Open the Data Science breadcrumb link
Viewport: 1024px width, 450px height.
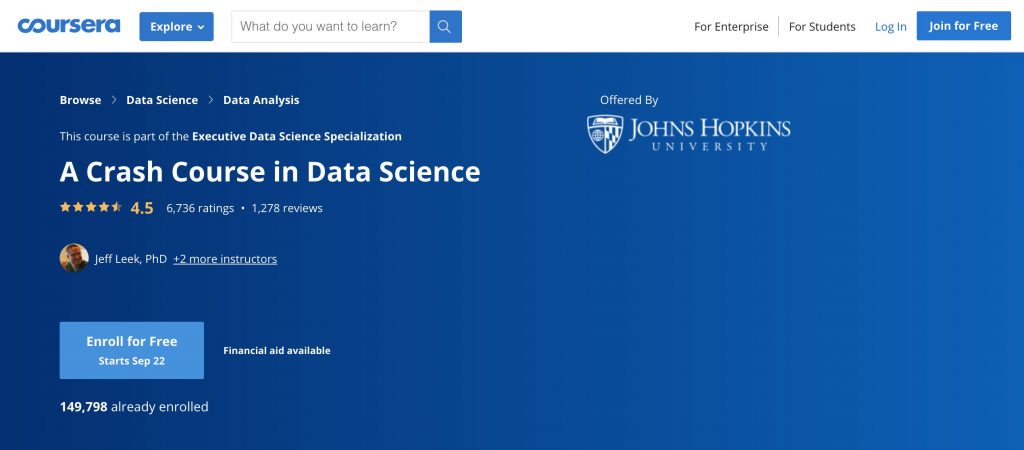point(162,100)
